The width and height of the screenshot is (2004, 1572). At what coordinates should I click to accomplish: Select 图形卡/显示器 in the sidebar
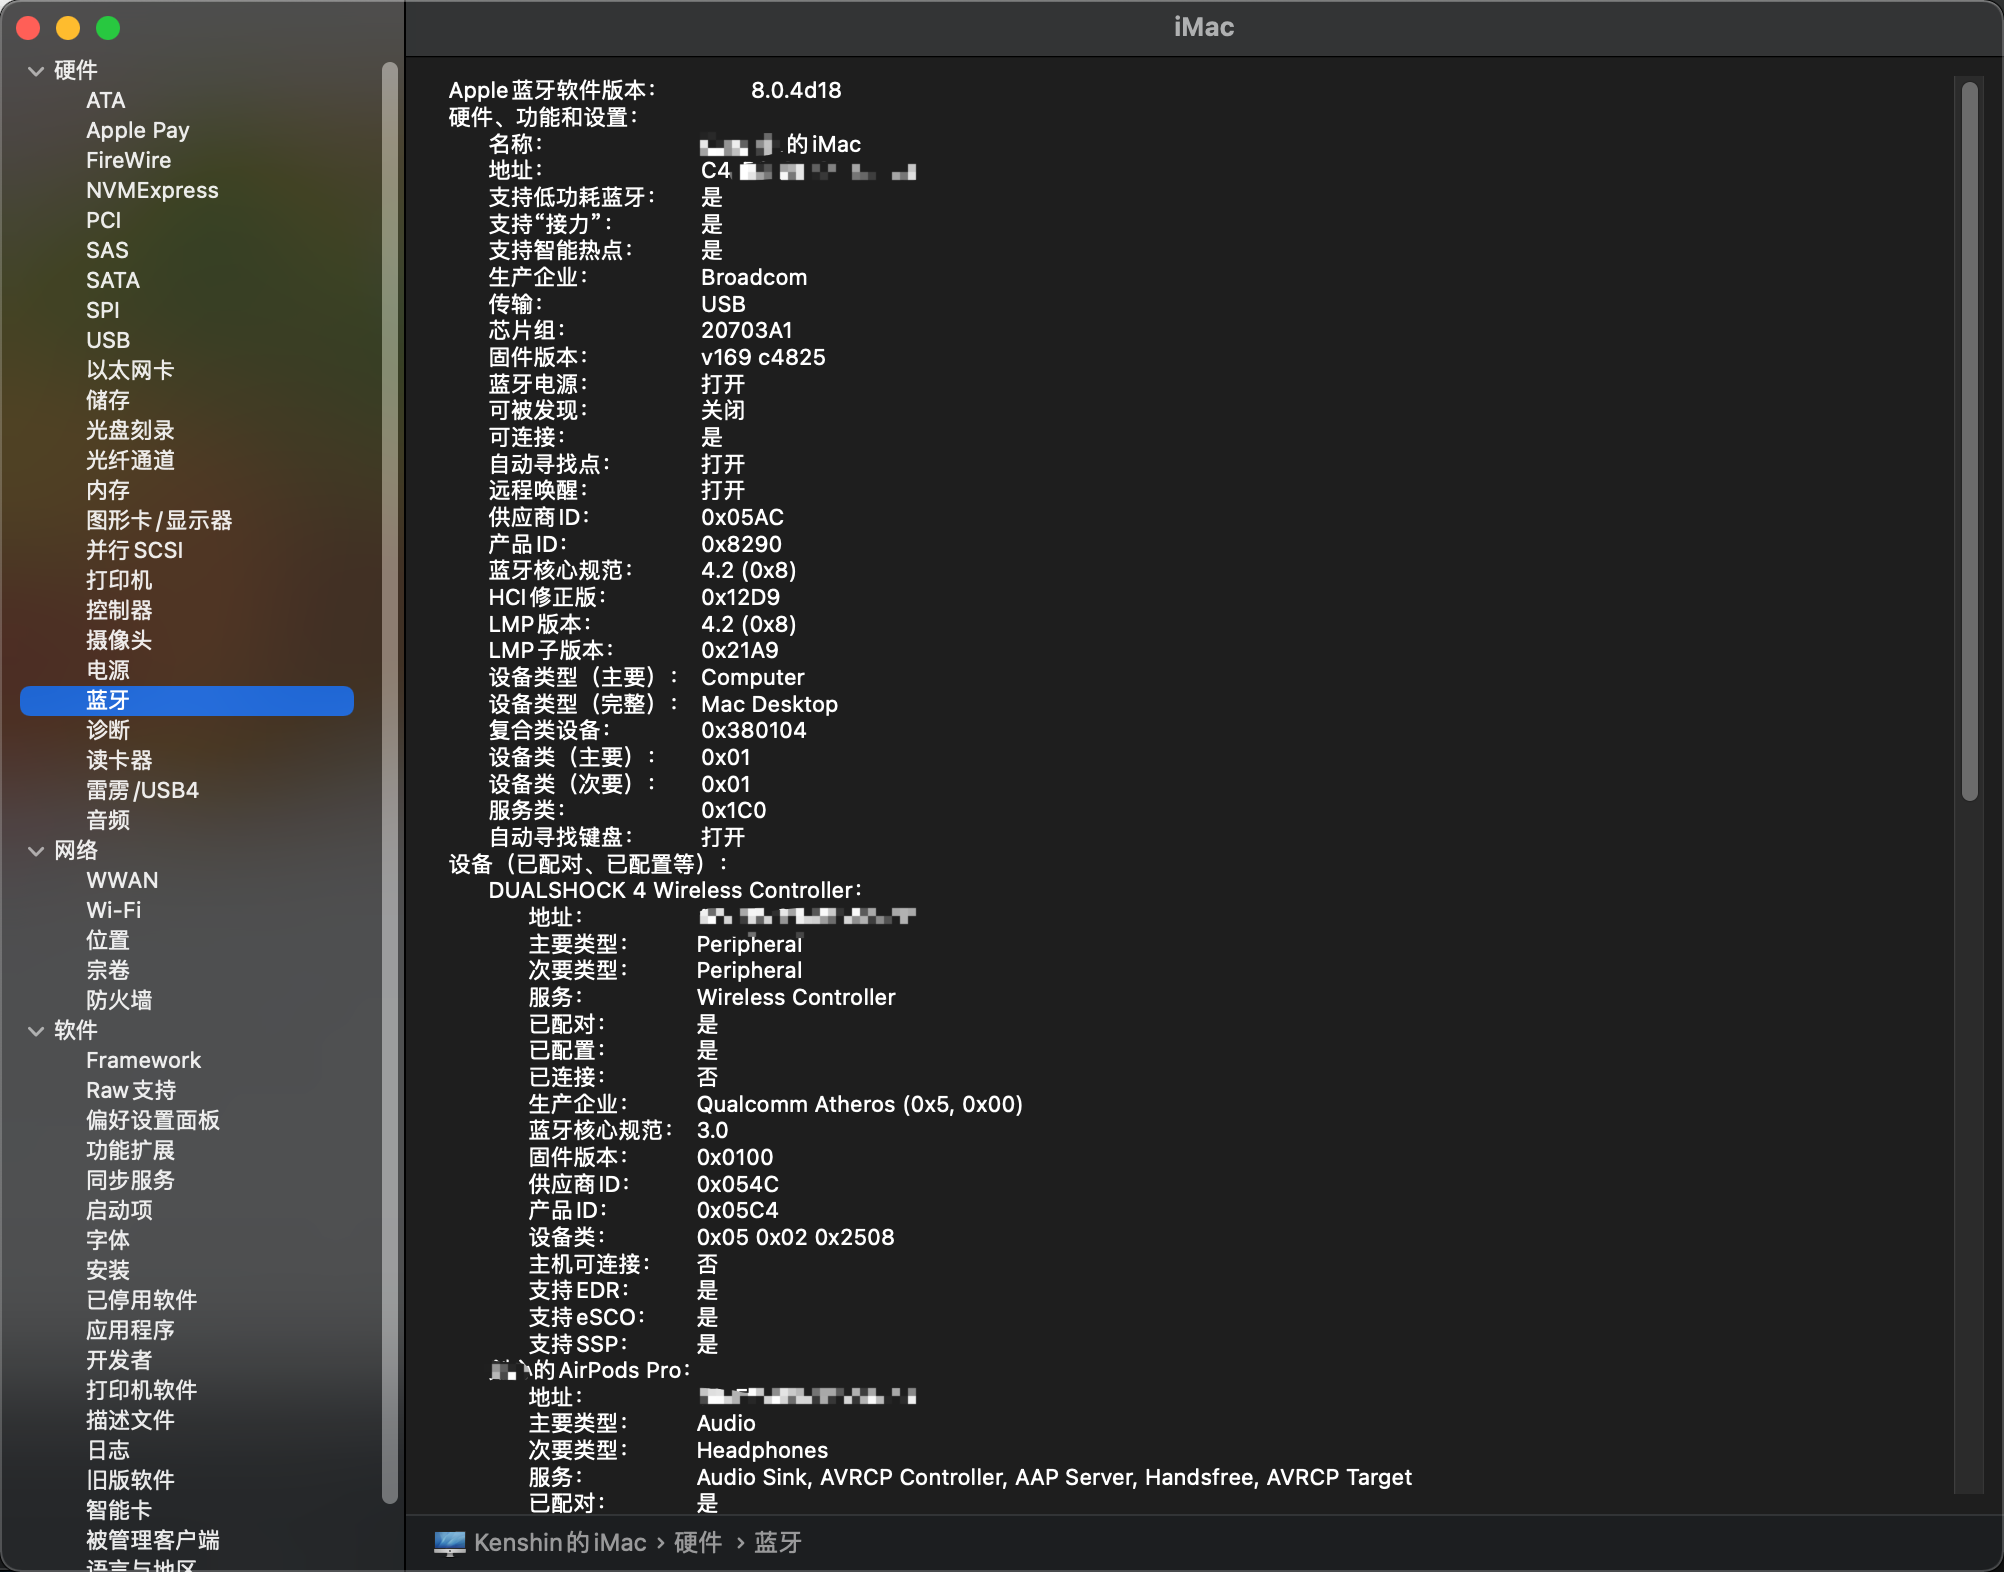[159, 520]
